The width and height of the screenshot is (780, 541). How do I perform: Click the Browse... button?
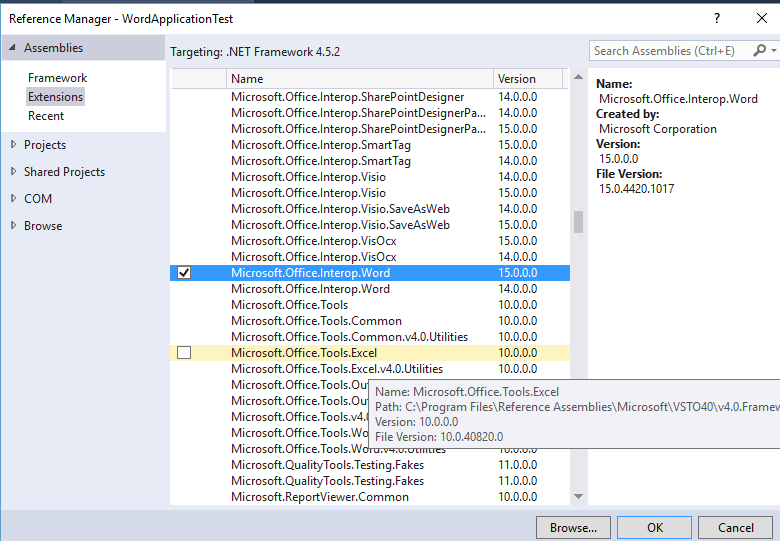pyautogui.click(x=573, y=528)
